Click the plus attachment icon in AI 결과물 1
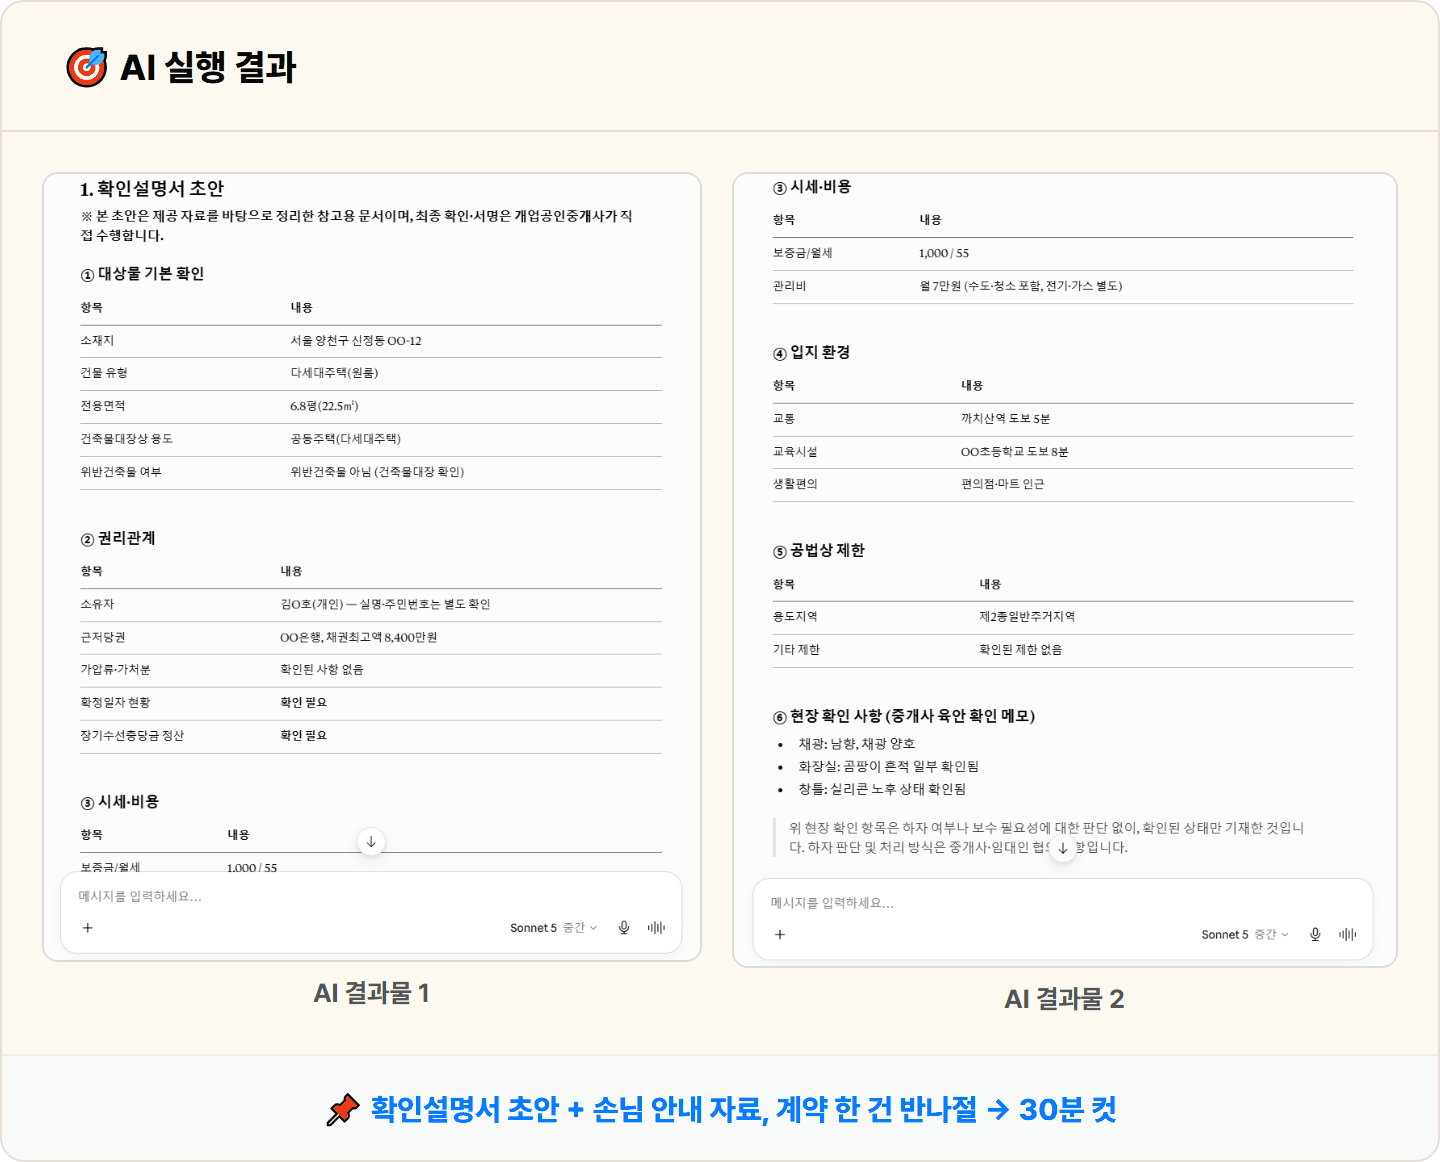1440x1162 pixels. click(88, 928)
